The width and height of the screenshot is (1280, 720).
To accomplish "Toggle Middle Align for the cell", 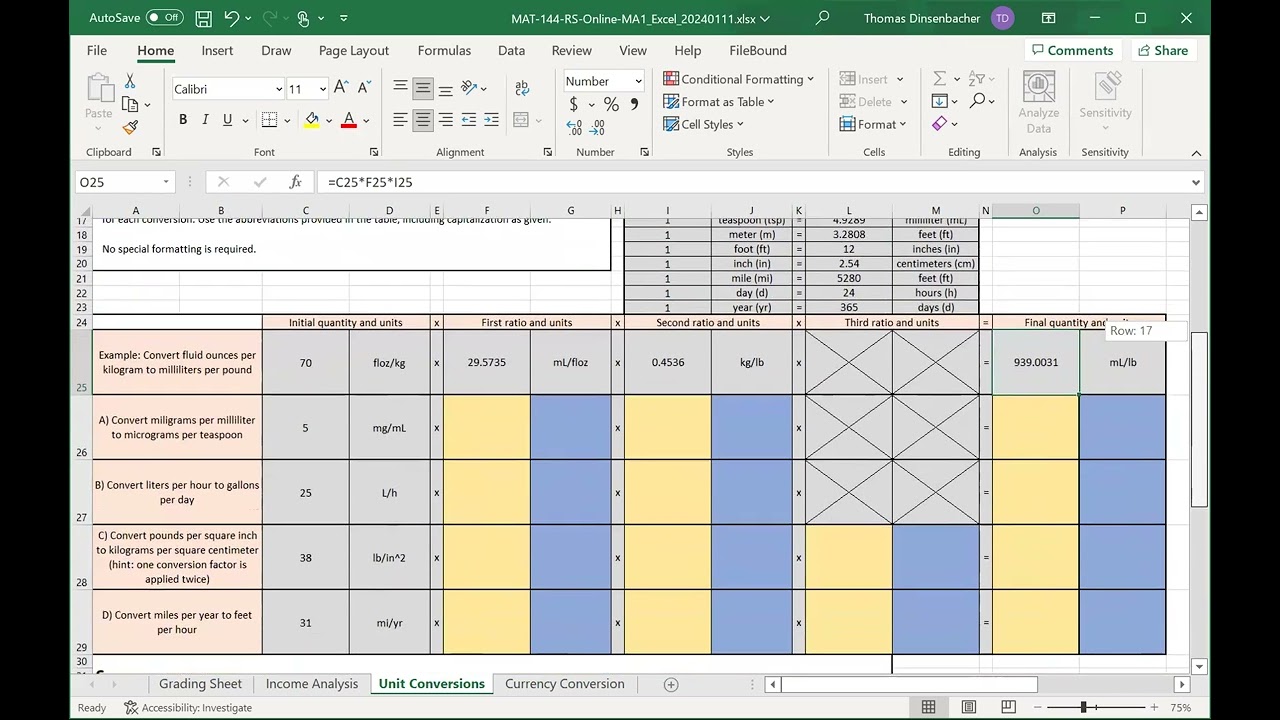I will click(423, 88).
